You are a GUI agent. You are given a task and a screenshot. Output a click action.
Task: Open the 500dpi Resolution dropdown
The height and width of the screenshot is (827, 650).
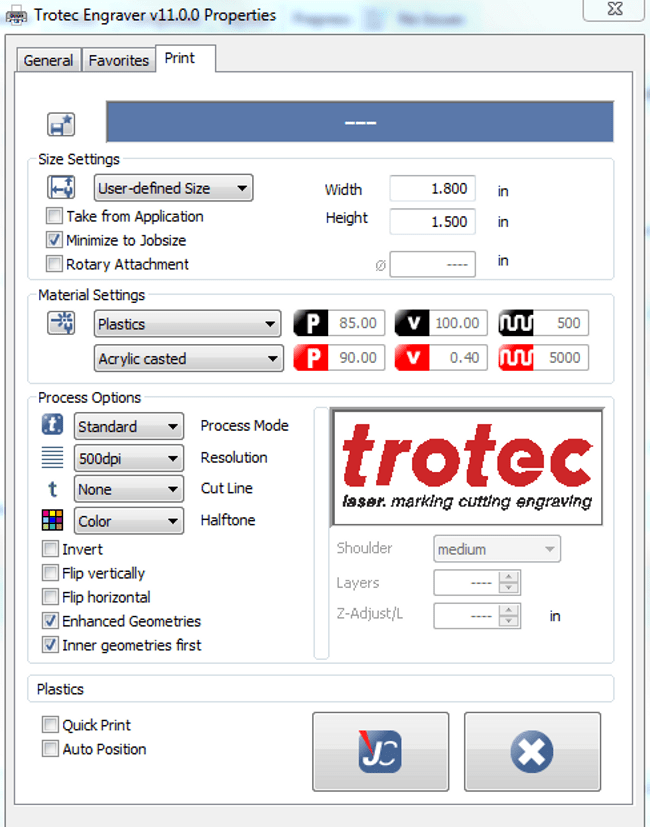pyautogui.click(x=129, y=458)
